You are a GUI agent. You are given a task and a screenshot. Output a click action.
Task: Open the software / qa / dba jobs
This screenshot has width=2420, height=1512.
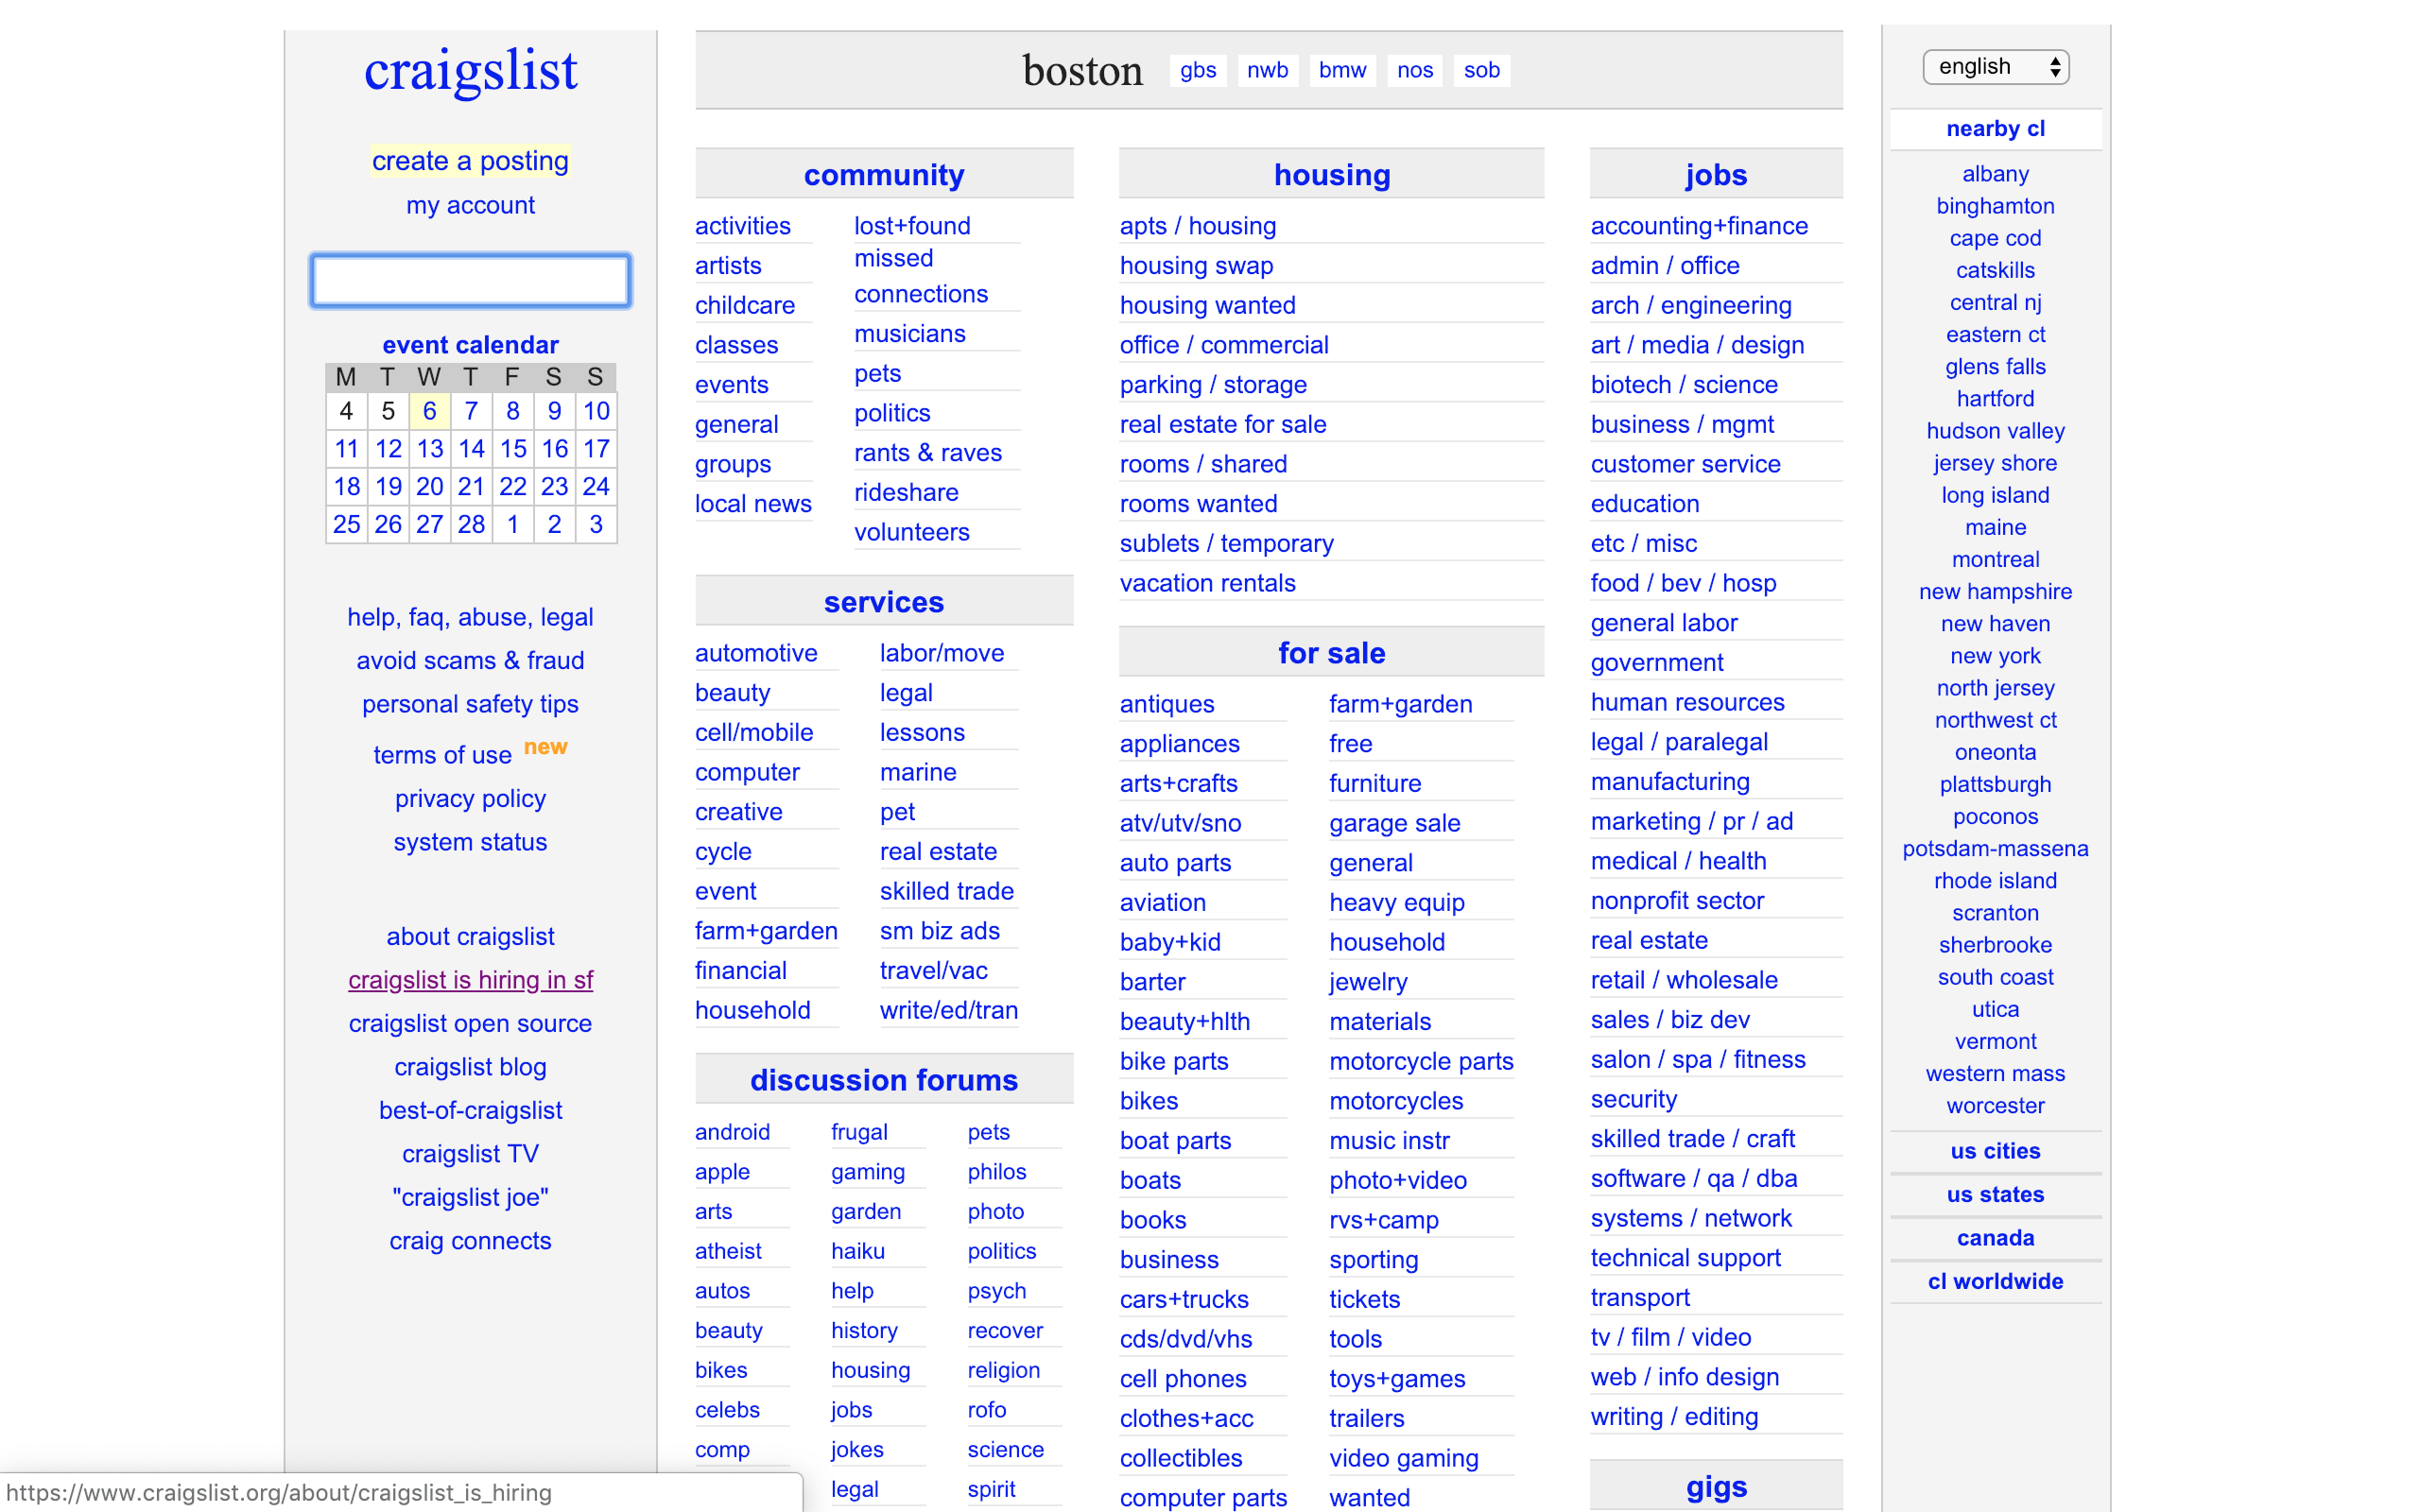(x=1693, y=1178)
